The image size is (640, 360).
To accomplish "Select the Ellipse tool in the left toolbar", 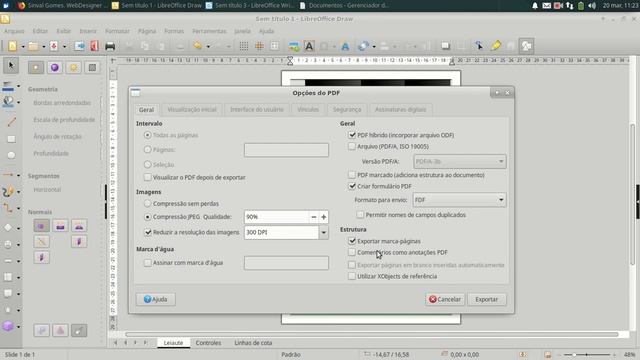I will [11, 156].
